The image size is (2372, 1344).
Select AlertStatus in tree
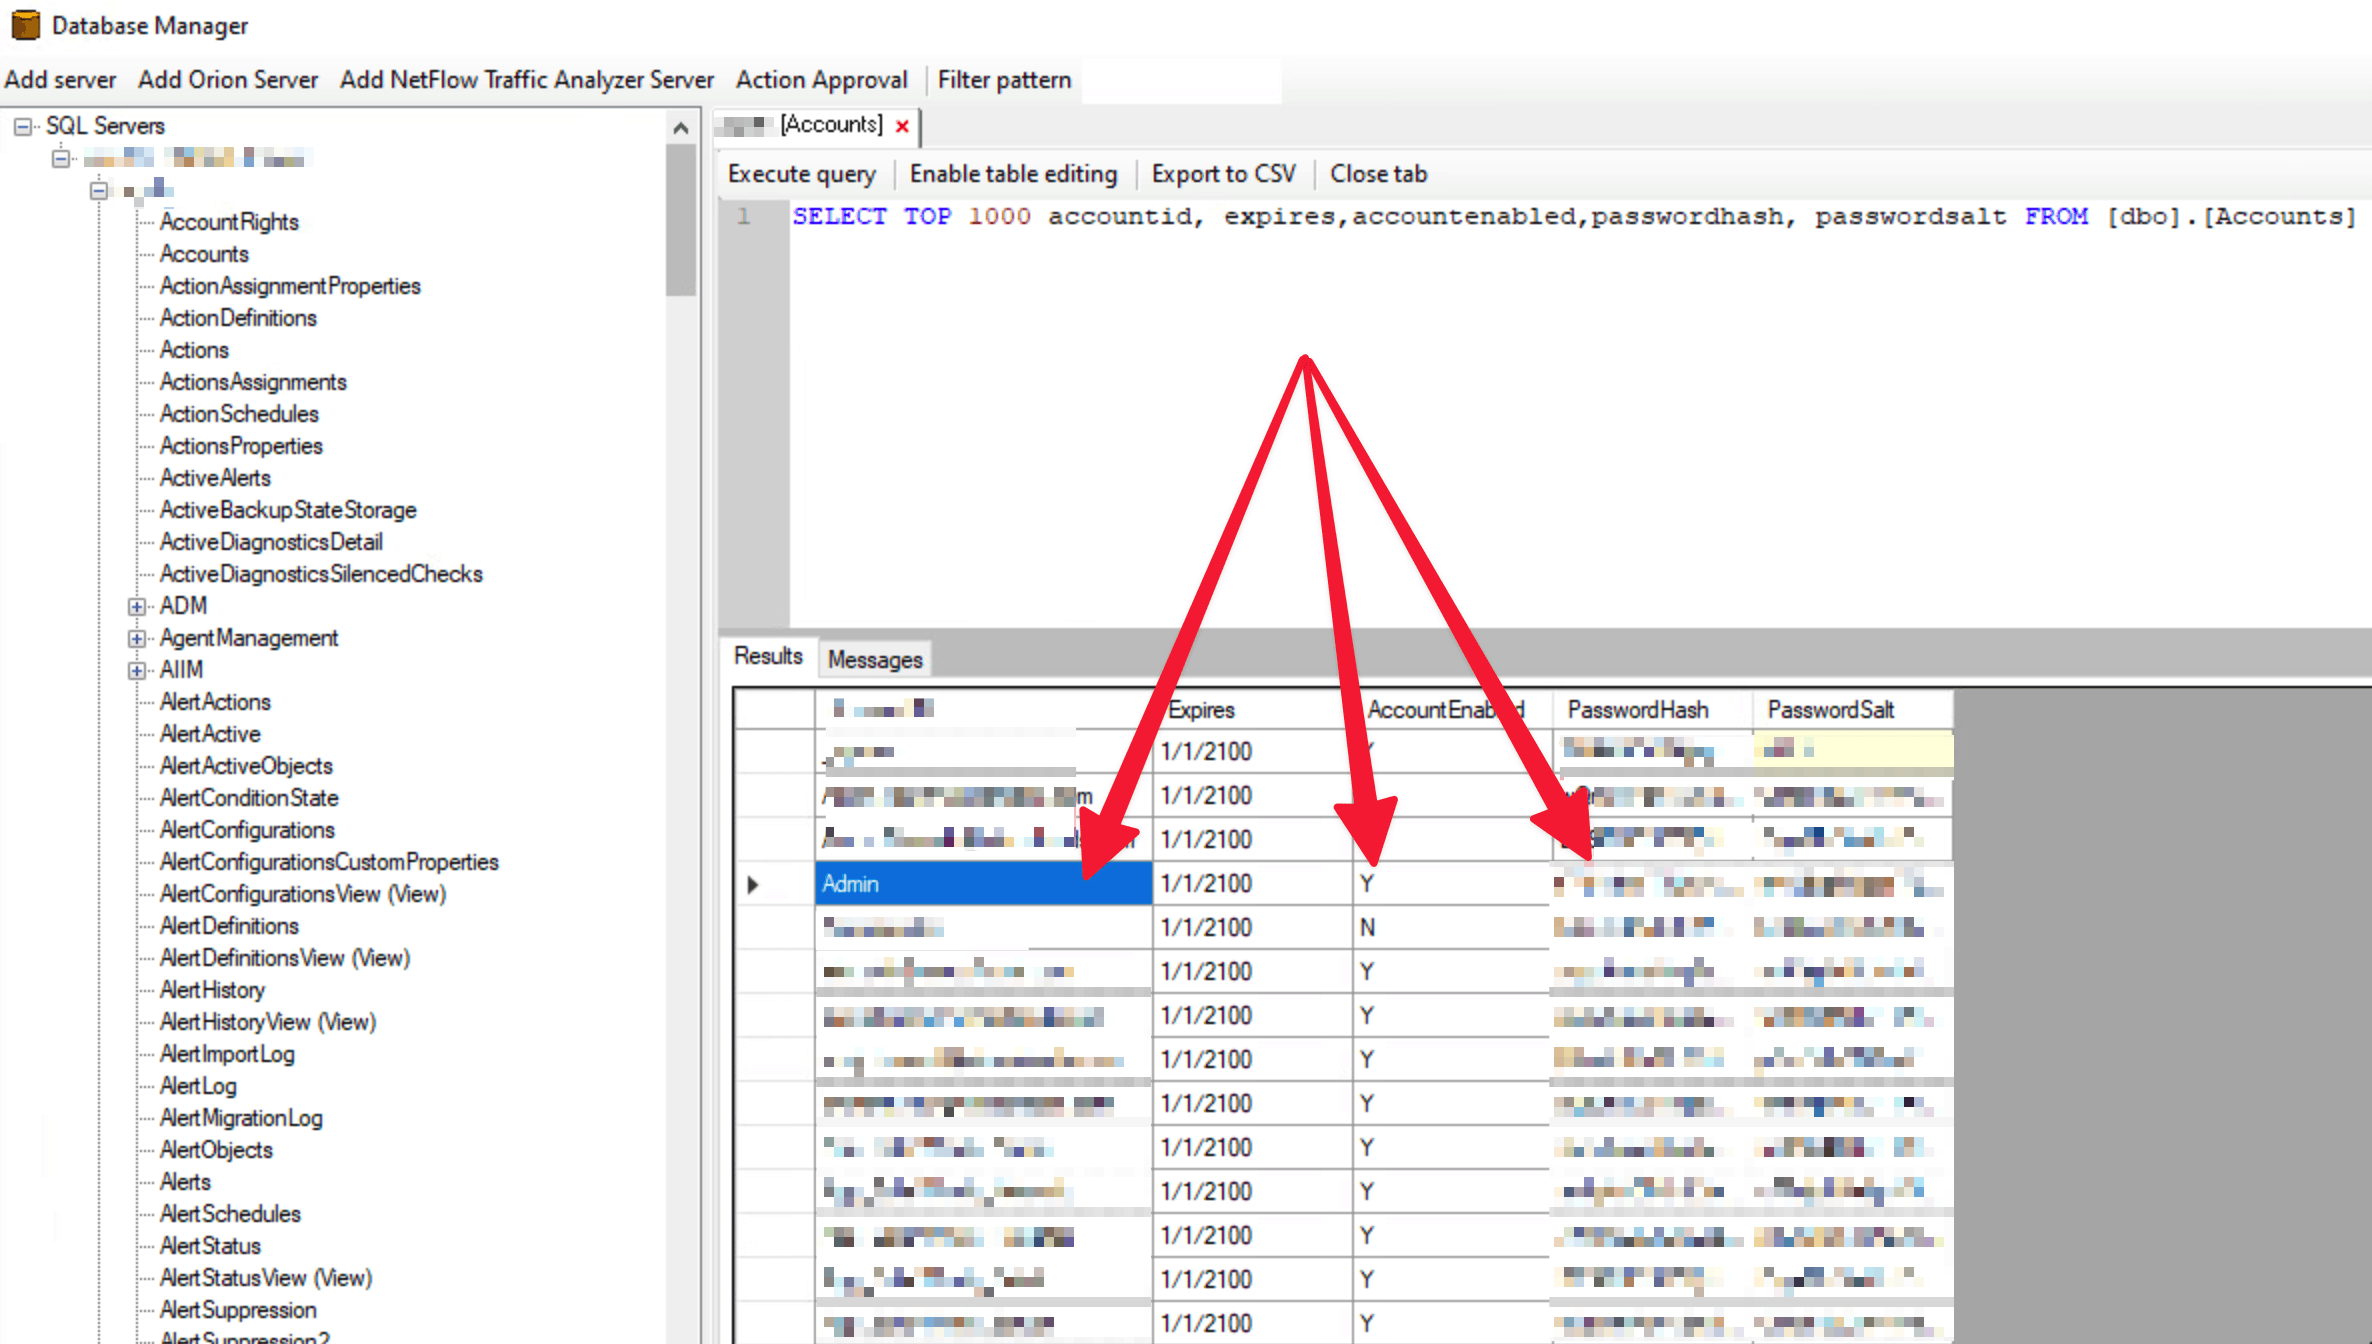pos(210,1246)
